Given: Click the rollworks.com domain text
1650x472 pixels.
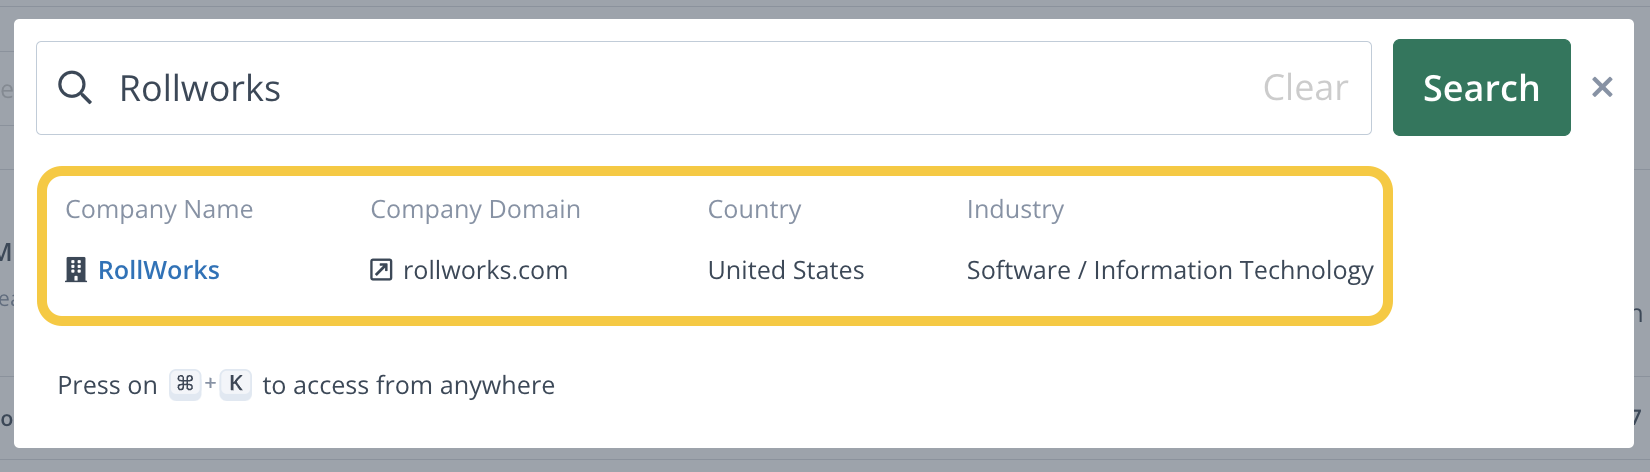Looking at the screenshot, I should coord(485,270).
